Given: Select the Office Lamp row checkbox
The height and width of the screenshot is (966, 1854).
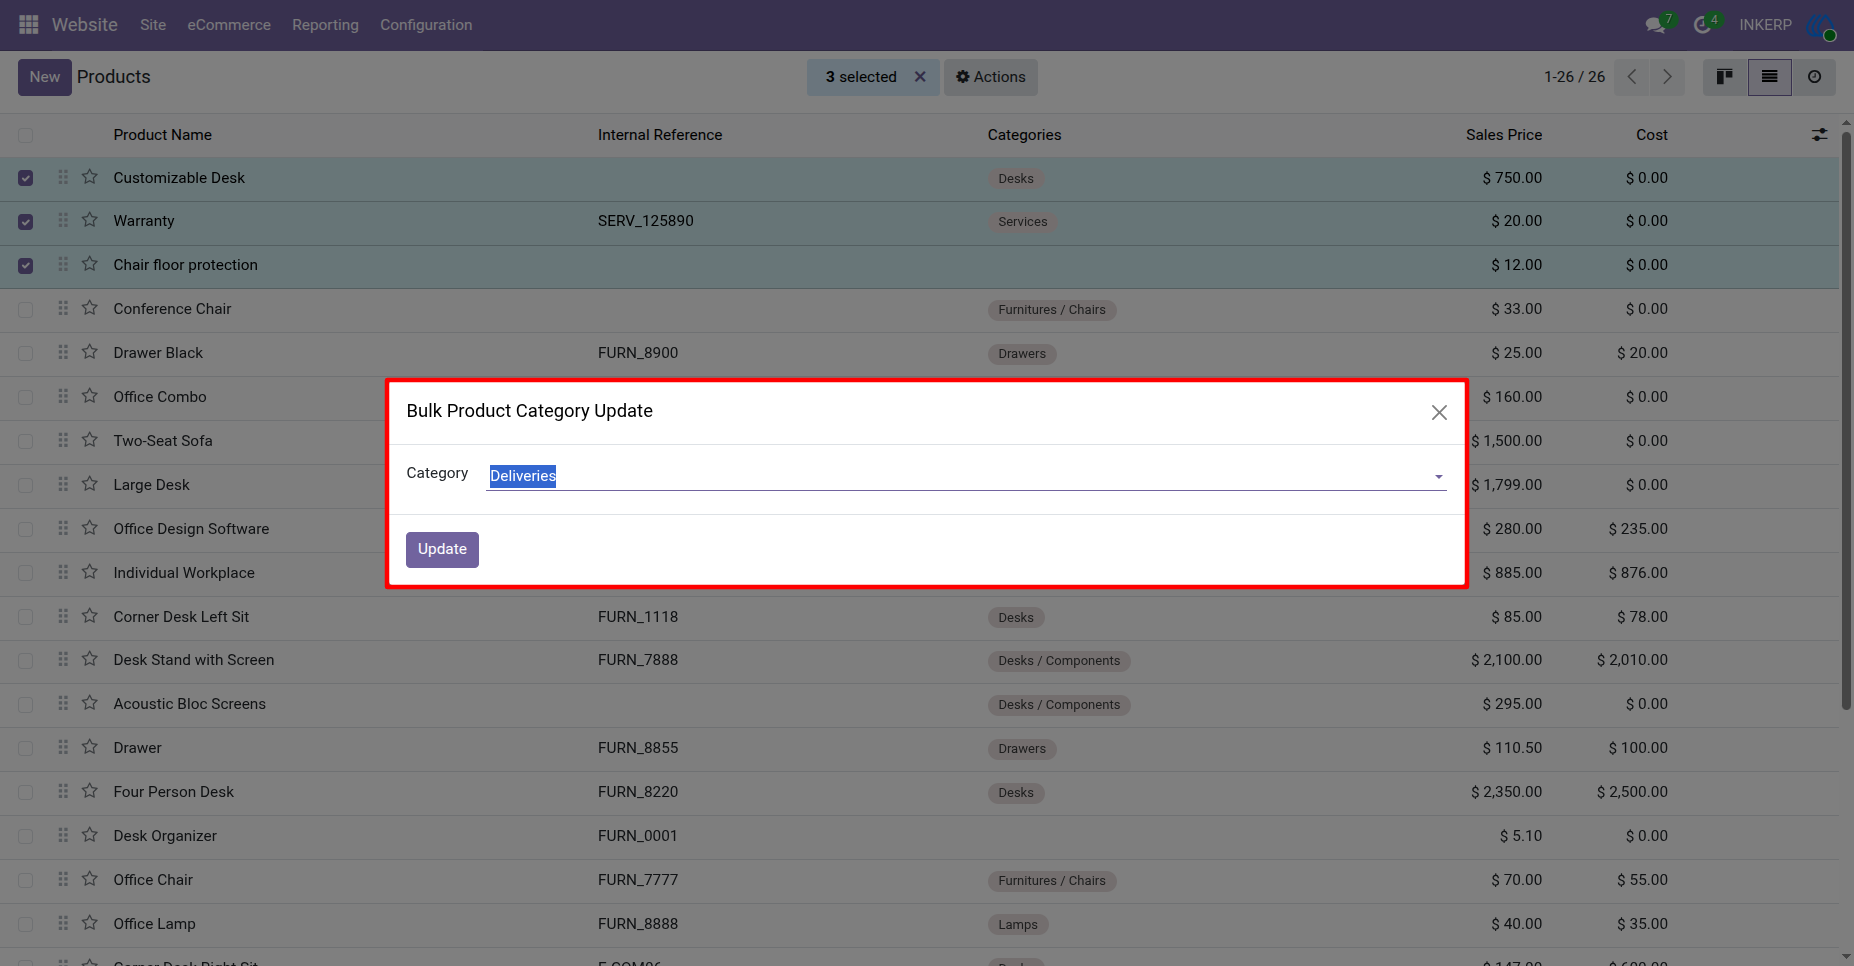Looking at the screenshot, I should click(x=26, y=925).
